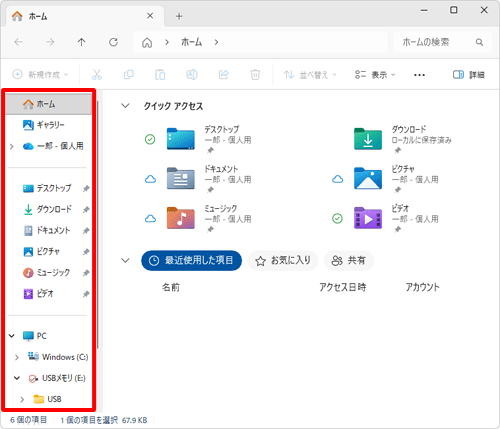
Task: Collapse the クイック アクセス section chevron
Action: pos(125,106)
